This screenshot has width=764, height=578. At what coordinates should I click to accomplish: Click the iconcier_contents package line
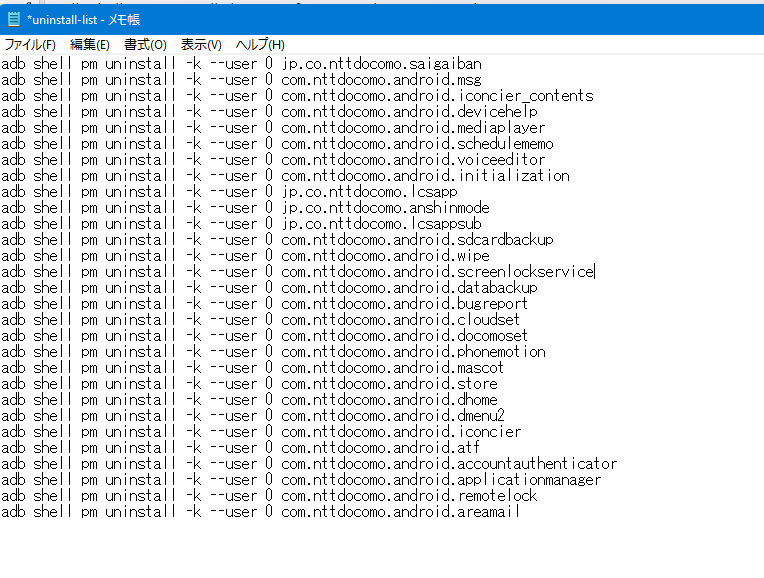pyautogui.click(x=297, y=96)
